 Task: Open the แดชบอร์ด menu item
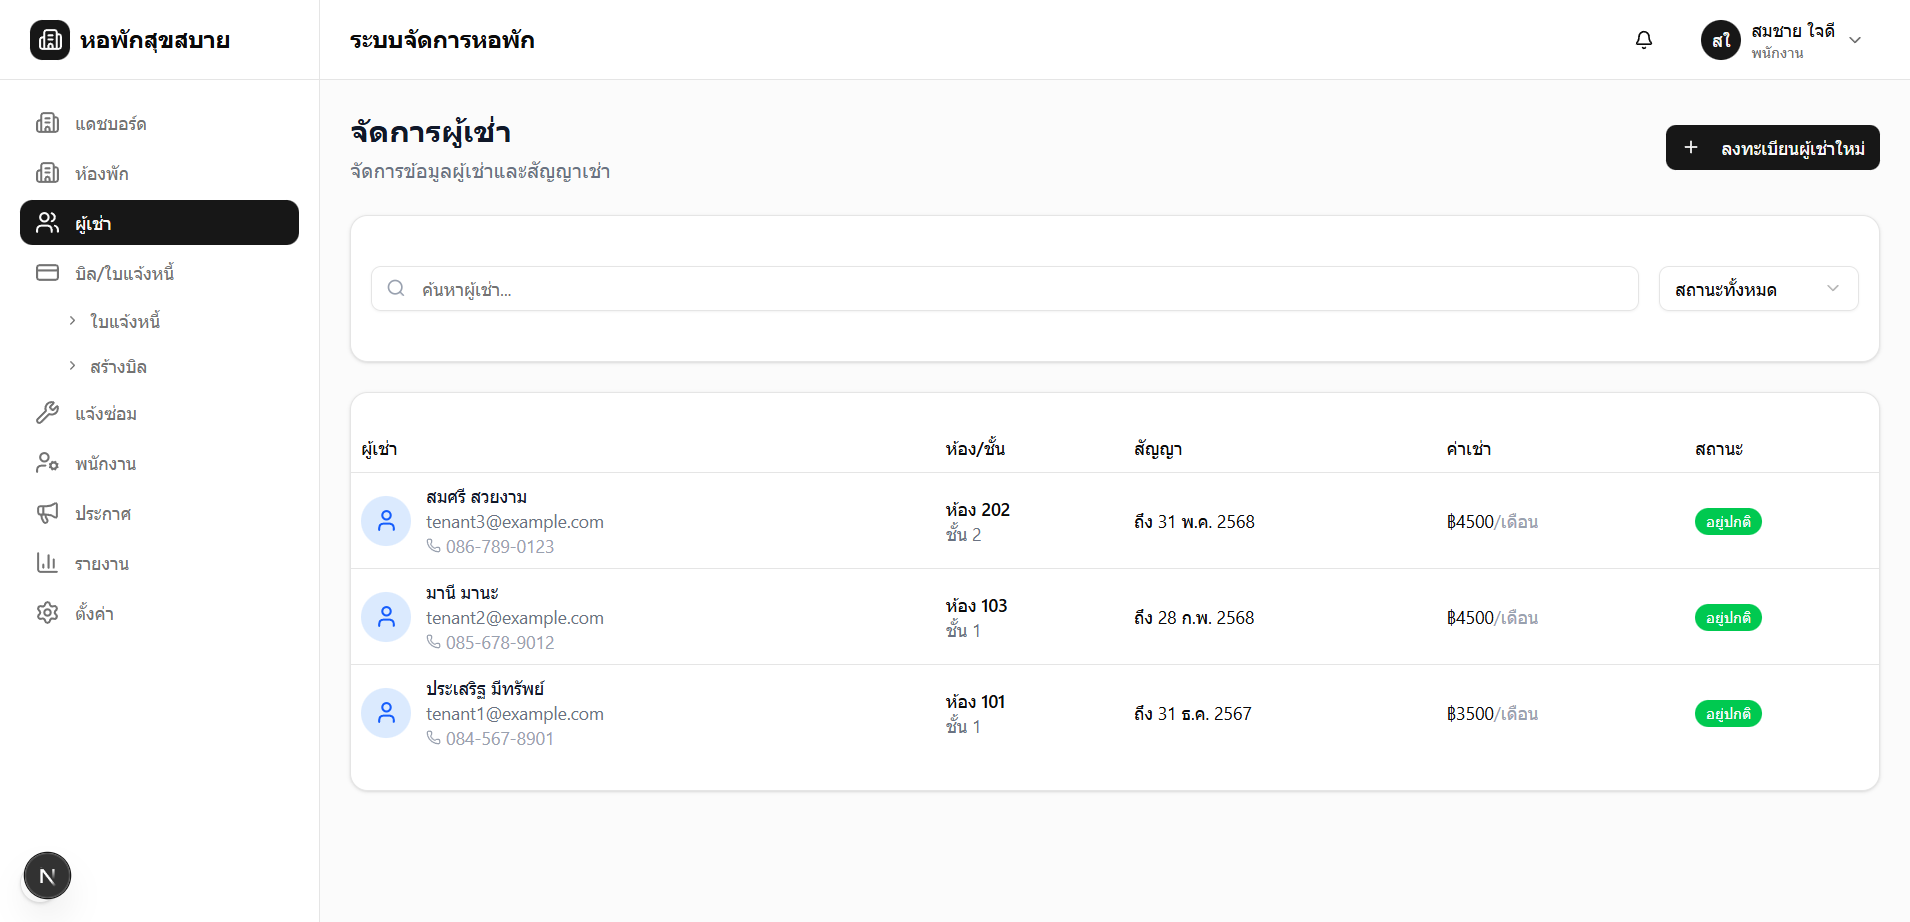coord(159,123)
